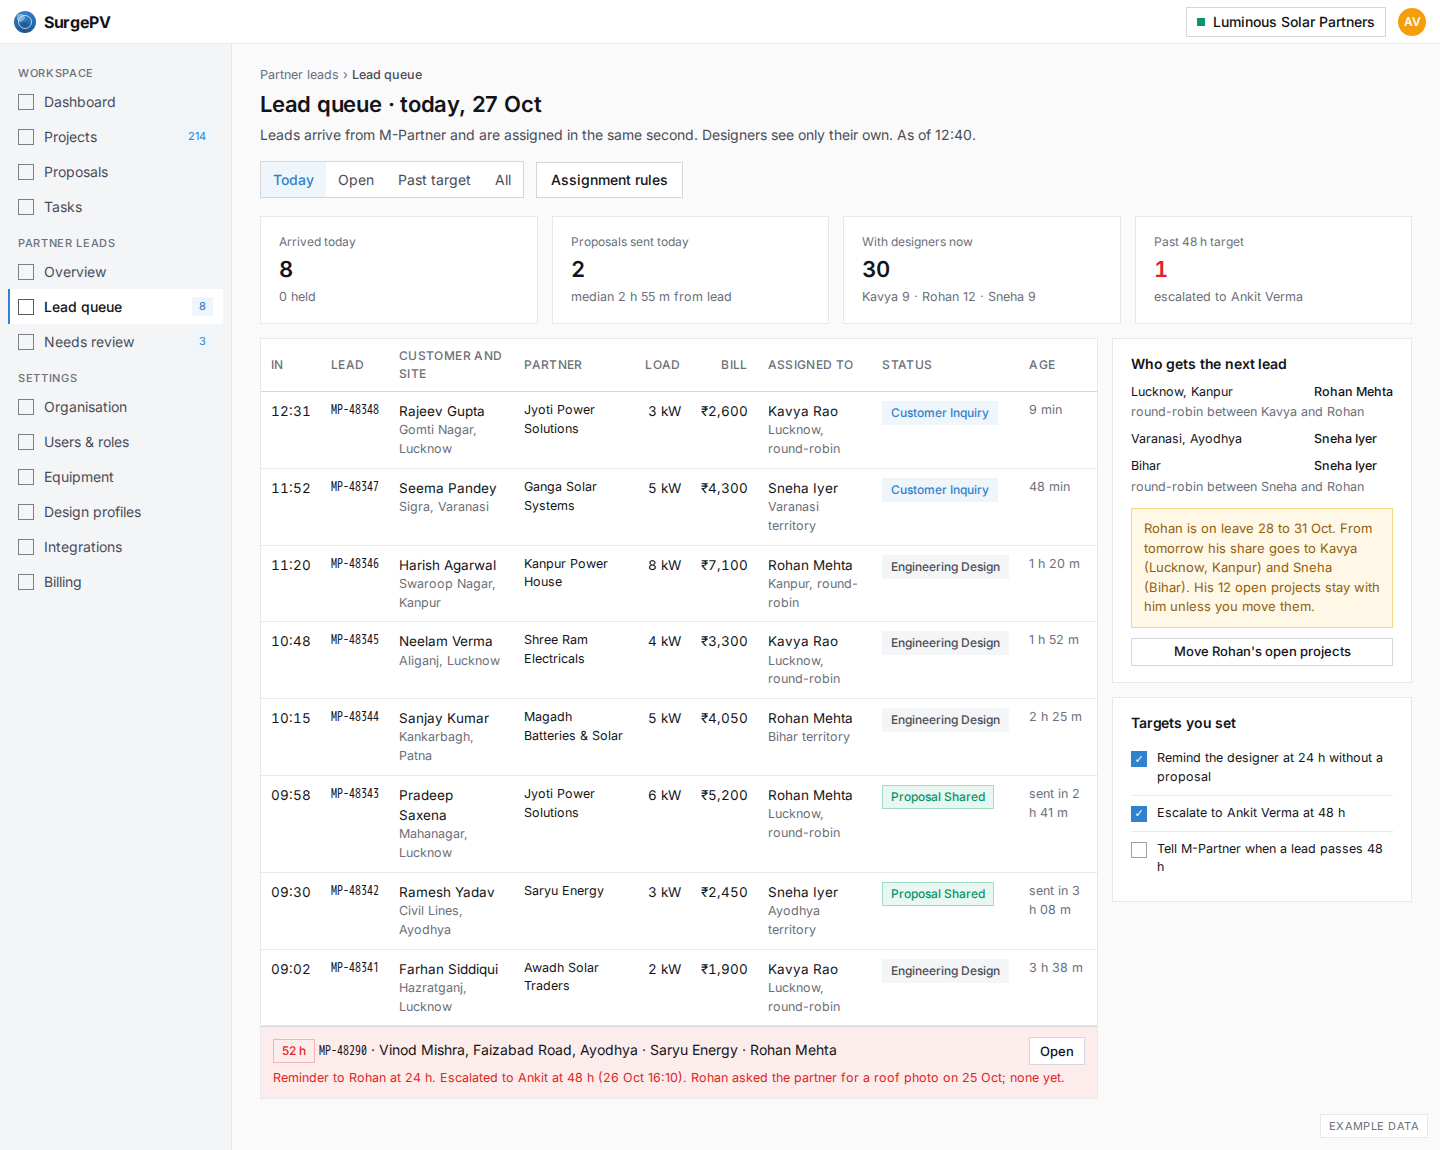Click lead ID MP-48345
Screen dimensions: 1440x1150
click(x=355, y=640)
